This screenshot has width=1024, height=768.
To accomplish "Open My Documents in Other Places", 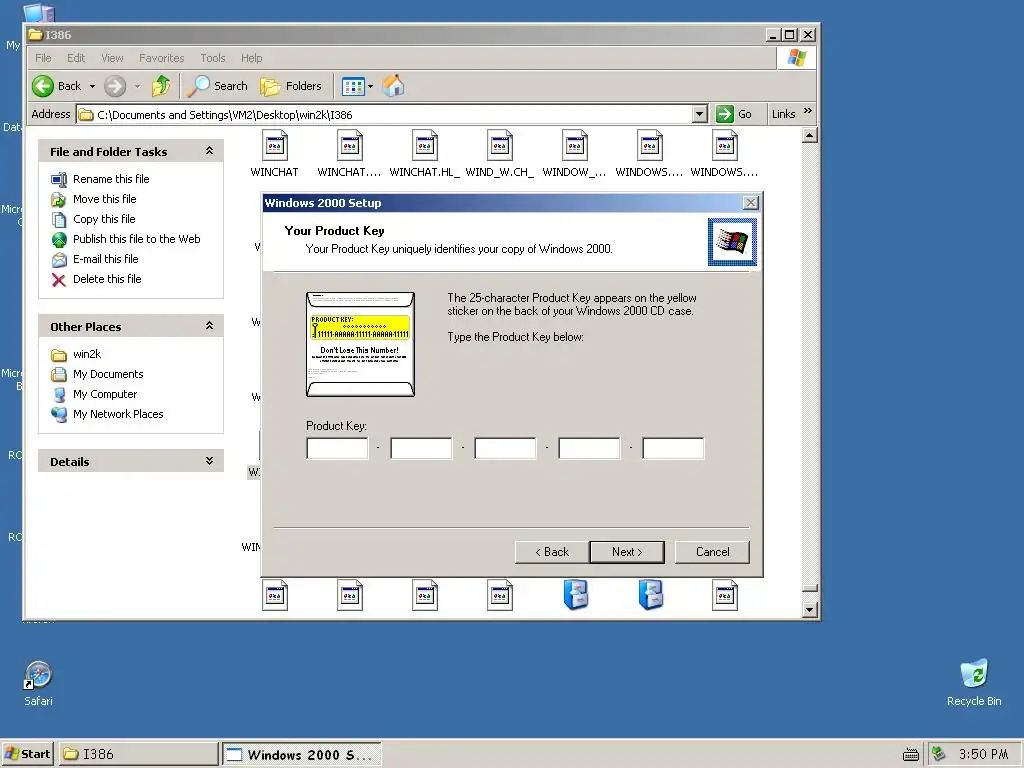I will coord(108,374).
